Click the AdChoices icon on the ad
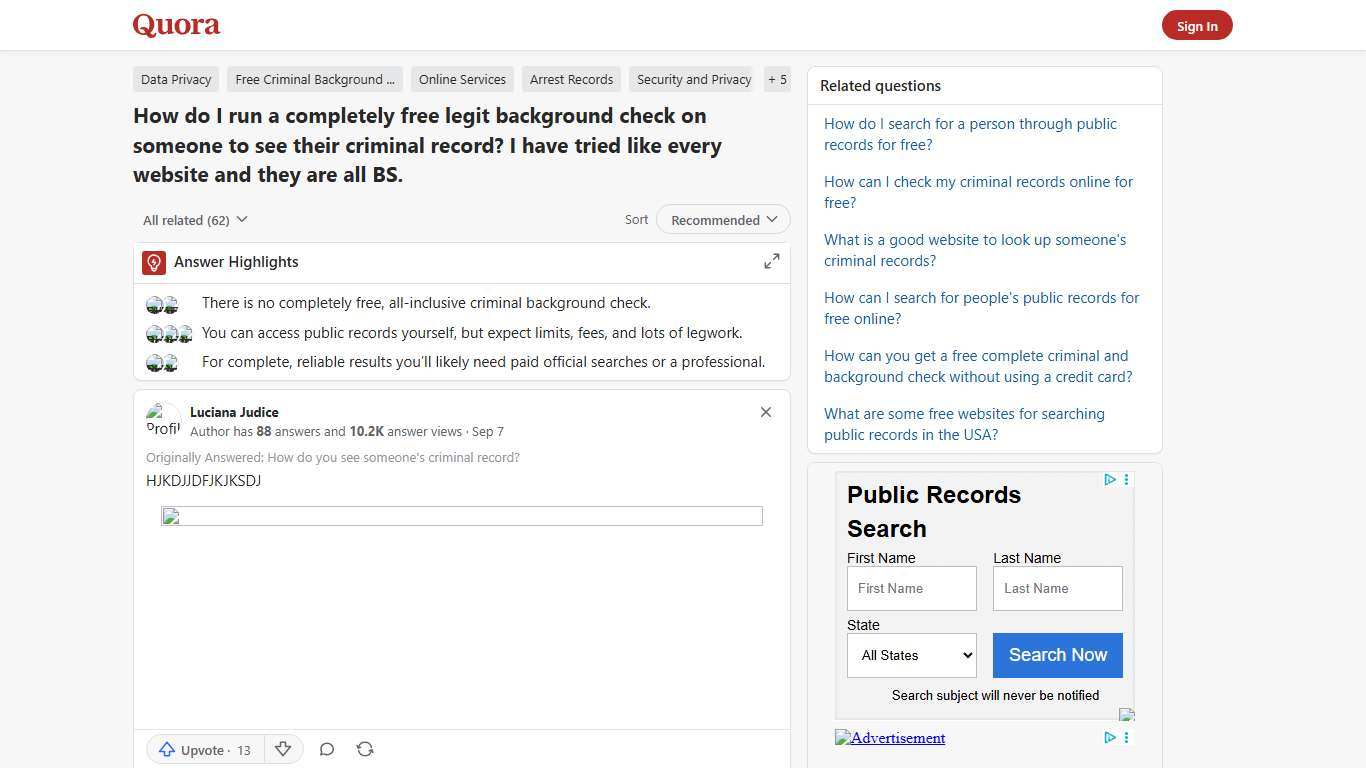 1109,480
